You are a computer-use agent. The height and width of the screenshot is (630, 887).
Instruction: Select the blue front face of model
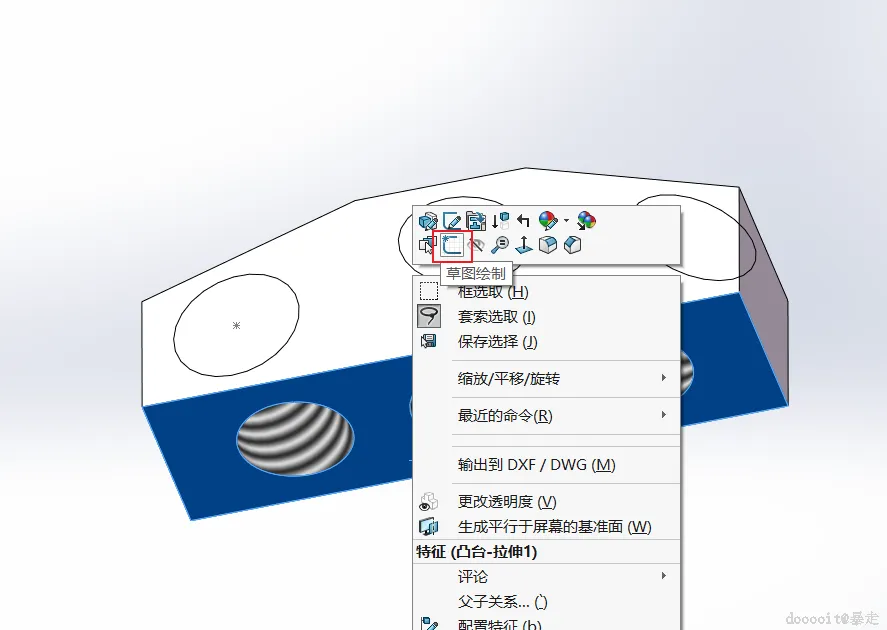pos(198,458)
